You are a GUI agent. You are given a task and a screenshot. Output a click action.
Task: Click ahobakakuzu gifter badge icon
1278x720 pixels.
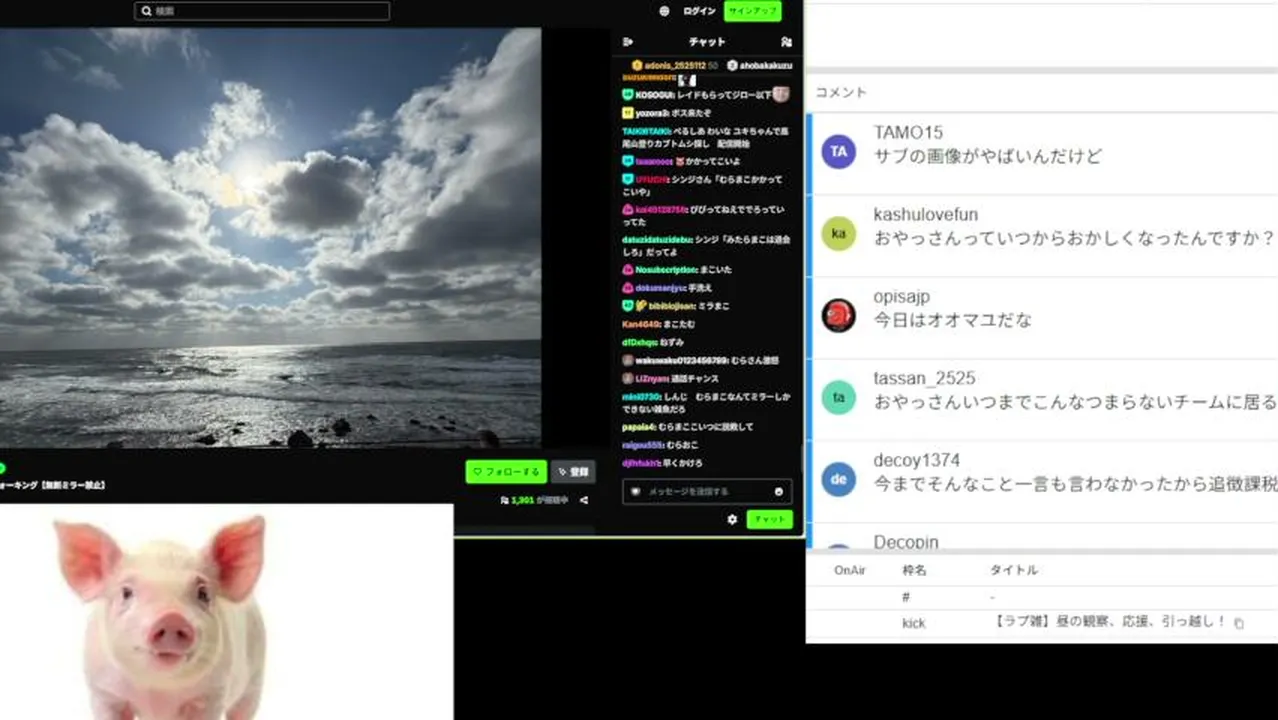tap(732, 65)
